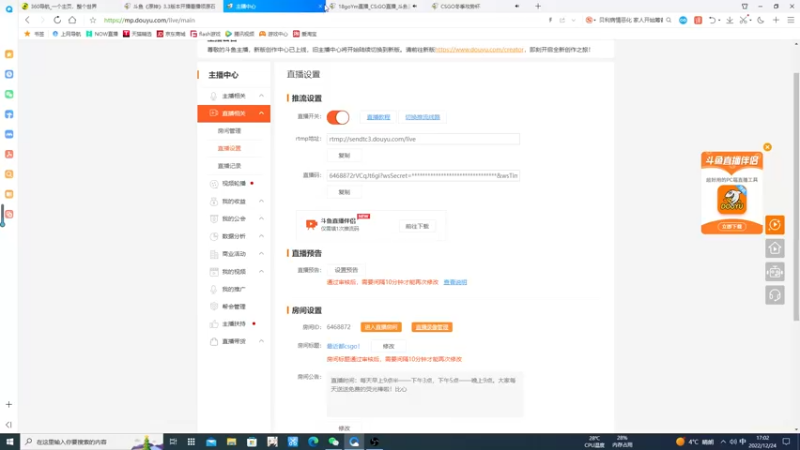Open the room title link 最近都csgo
This screenshot has height=450, width=800.
pos(343,346)
